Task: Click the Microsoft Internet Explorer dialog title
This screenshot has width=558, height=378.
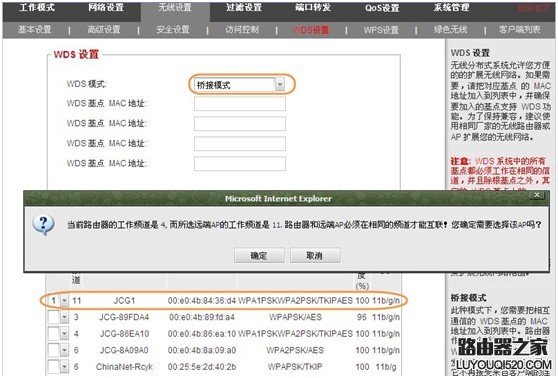Action: 278,199
